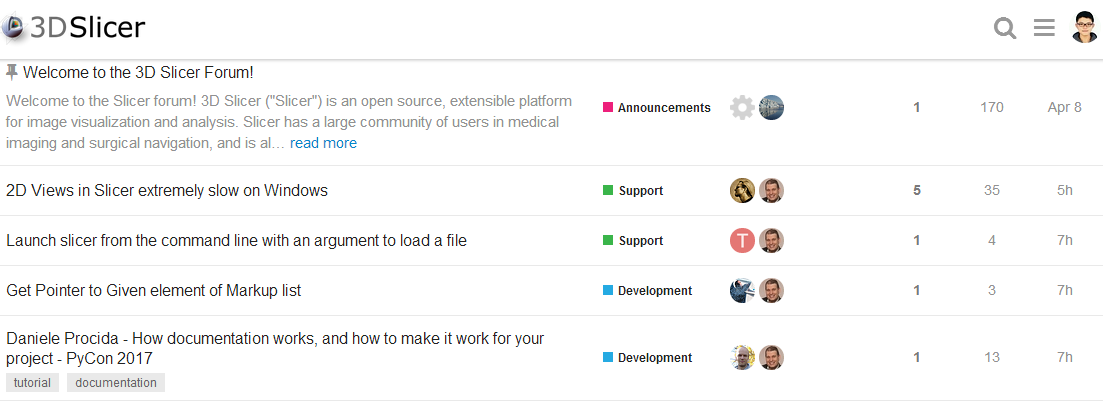
Task: Click golden avatar on 2D Views topic
Action: coord(742,191)
